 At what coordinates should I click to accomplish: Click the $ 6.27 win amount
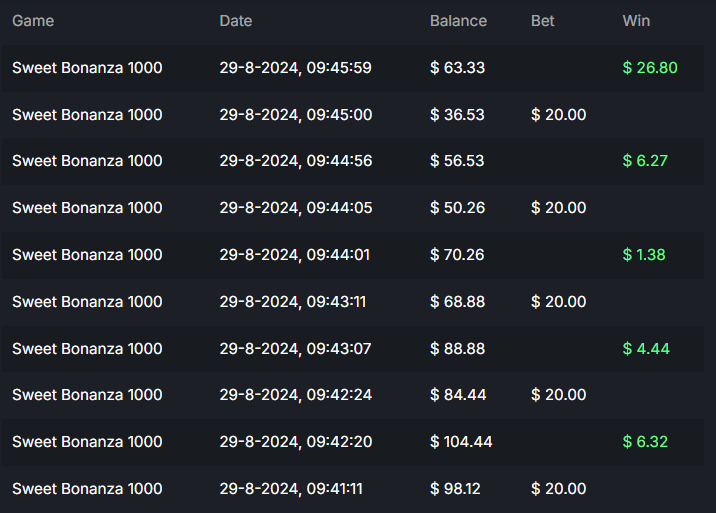pos(645,161)
